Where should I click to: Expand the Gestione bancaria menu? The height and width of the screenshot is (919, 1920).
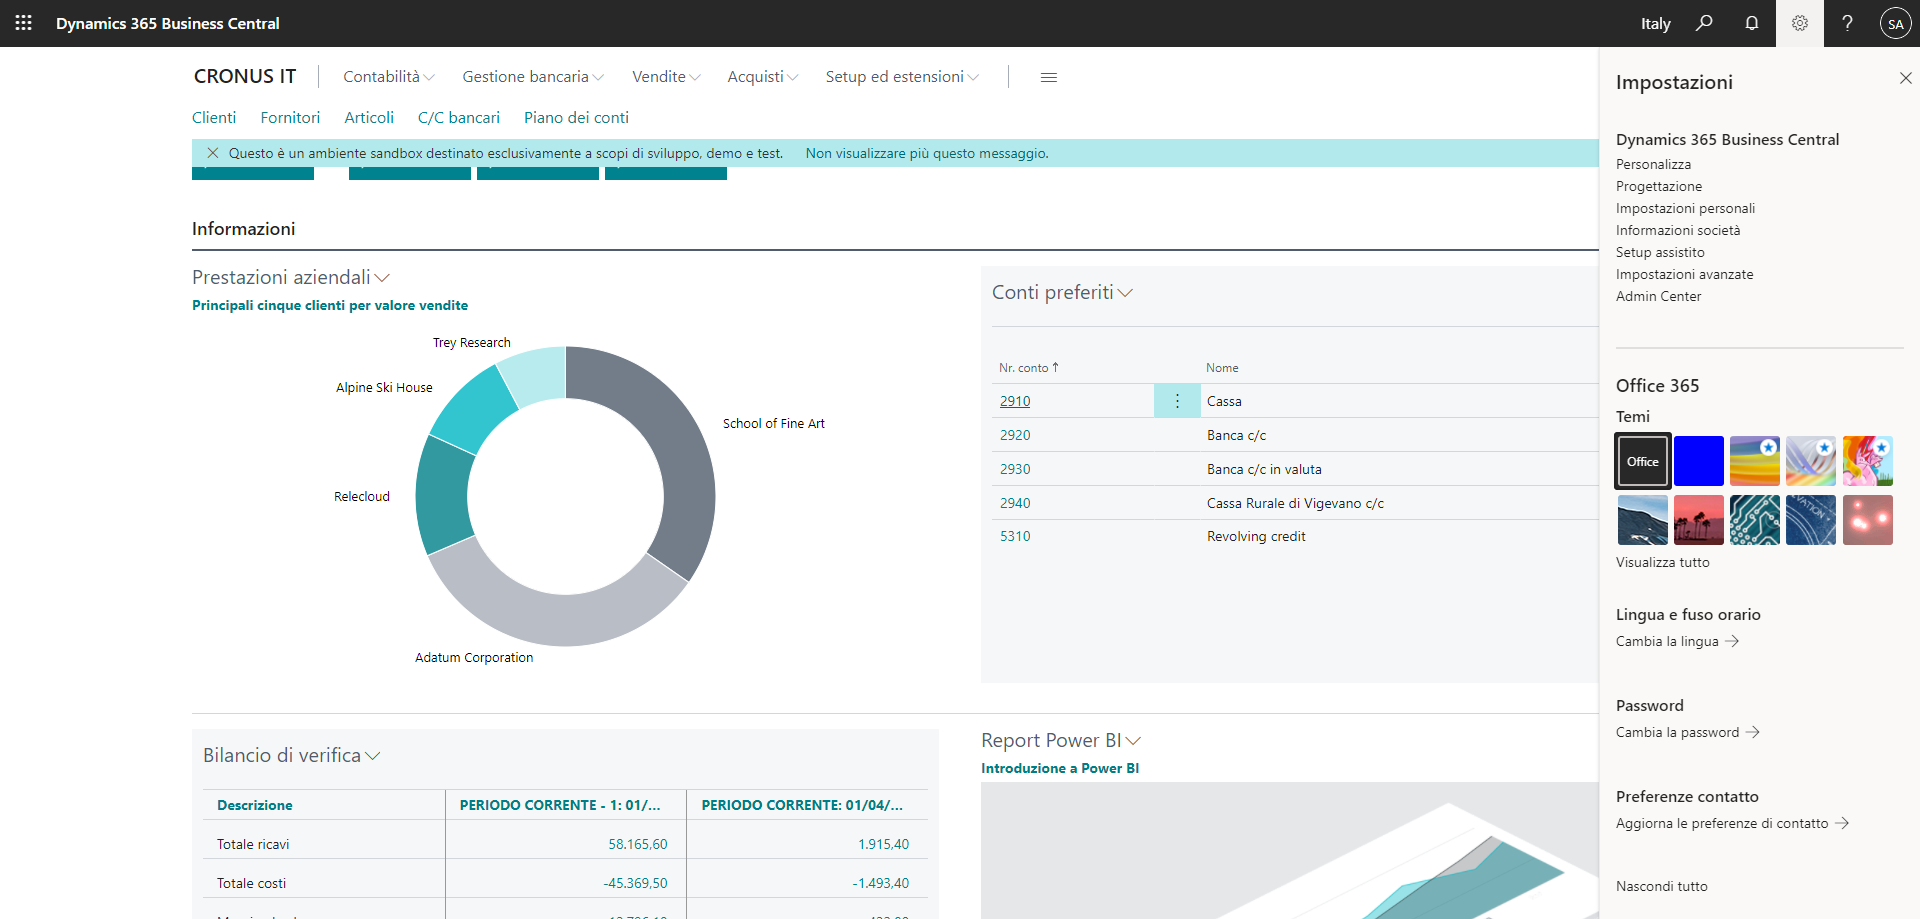[x=533, y=77]
